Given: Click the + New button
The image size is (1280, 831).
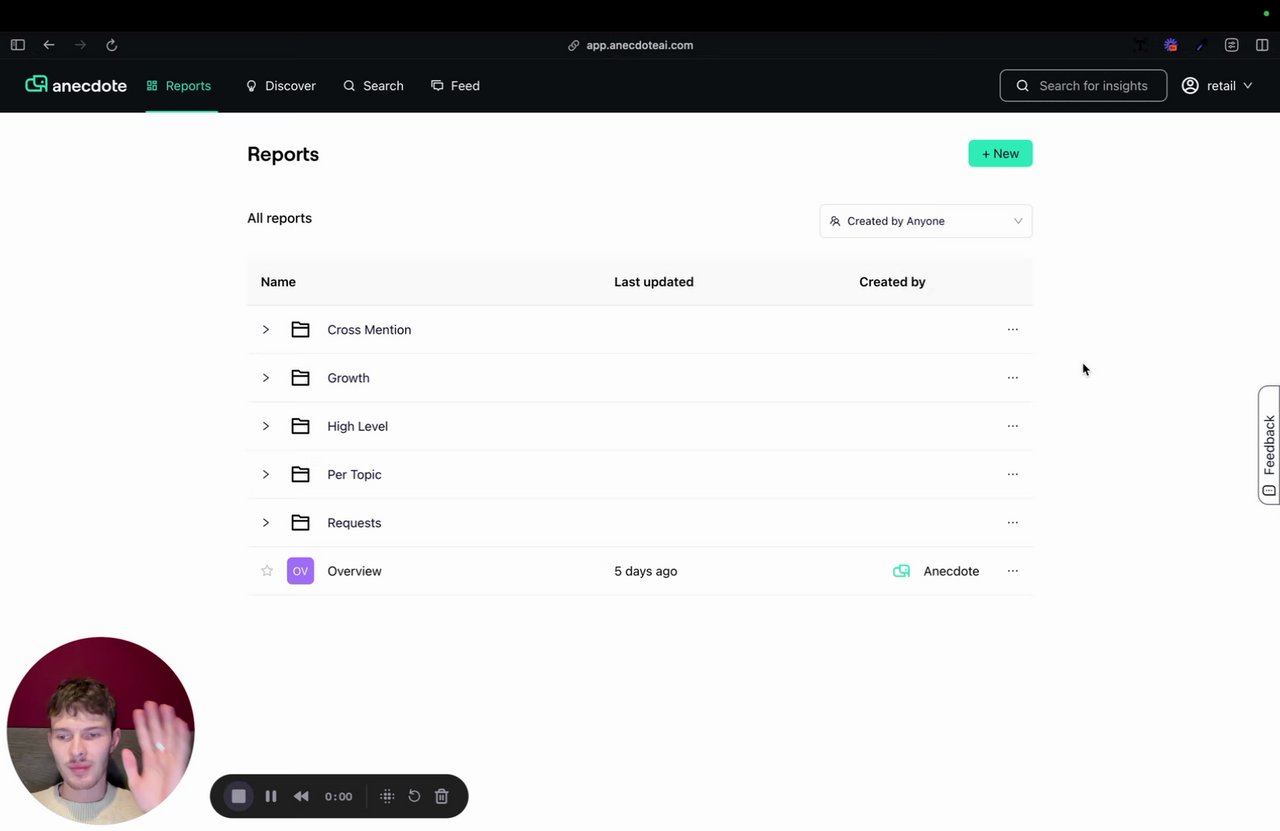Looking at the screenshot, I should click(x=1000, y=153).
